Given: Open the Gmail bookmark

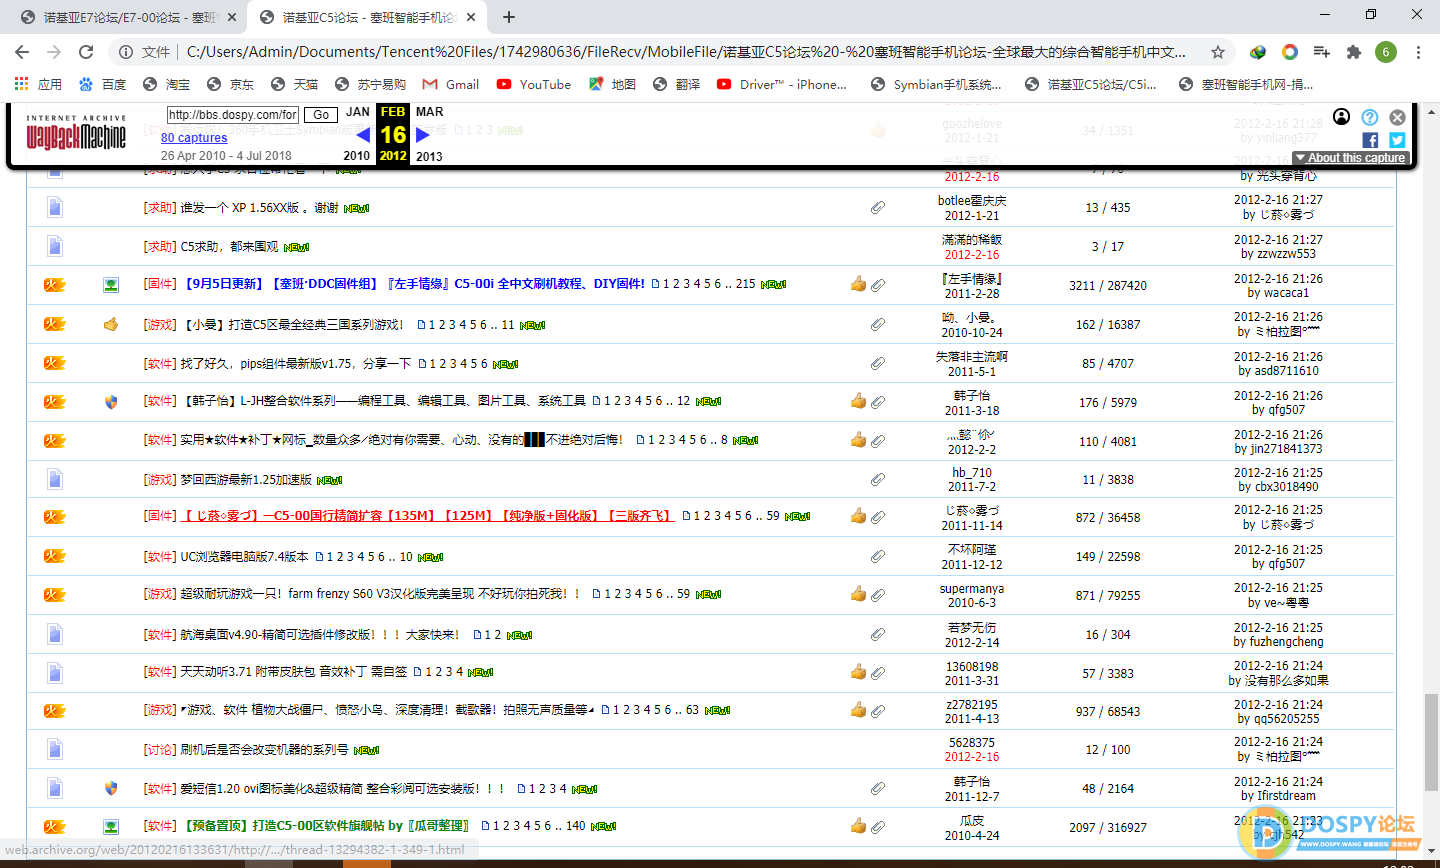Looking at the screenshot, I should click(x=451, y=84).
